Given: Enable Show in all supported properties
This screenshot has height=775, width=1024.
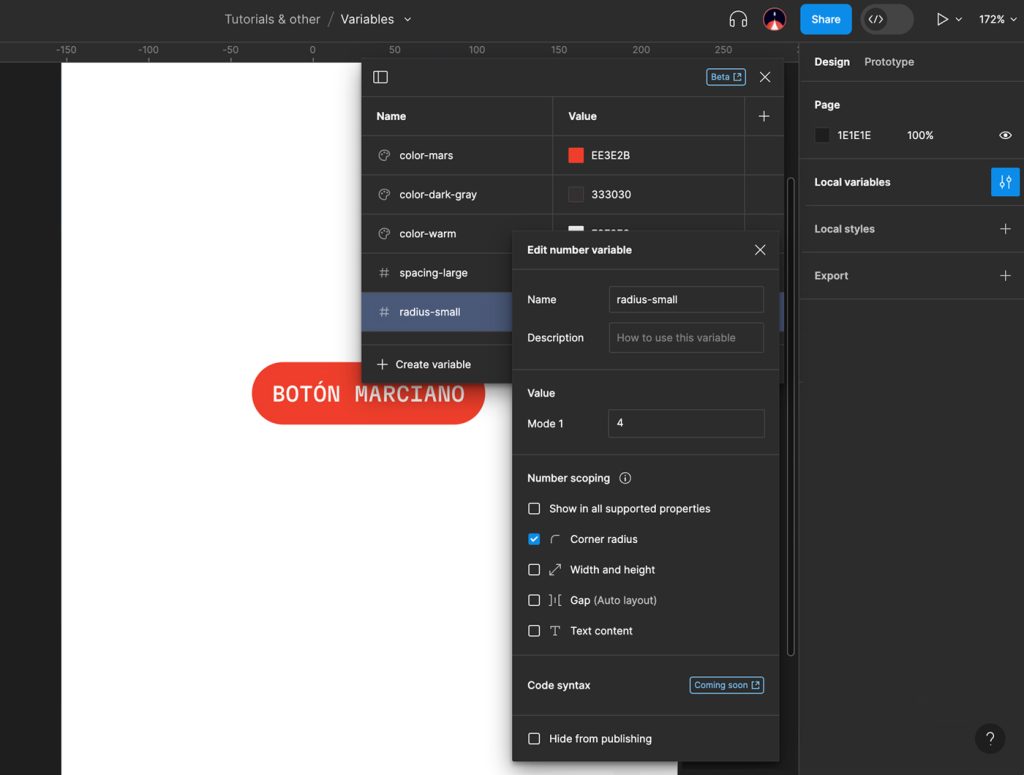Looking at the screenshot, I should pyautogui.click(x=534, y=508).
